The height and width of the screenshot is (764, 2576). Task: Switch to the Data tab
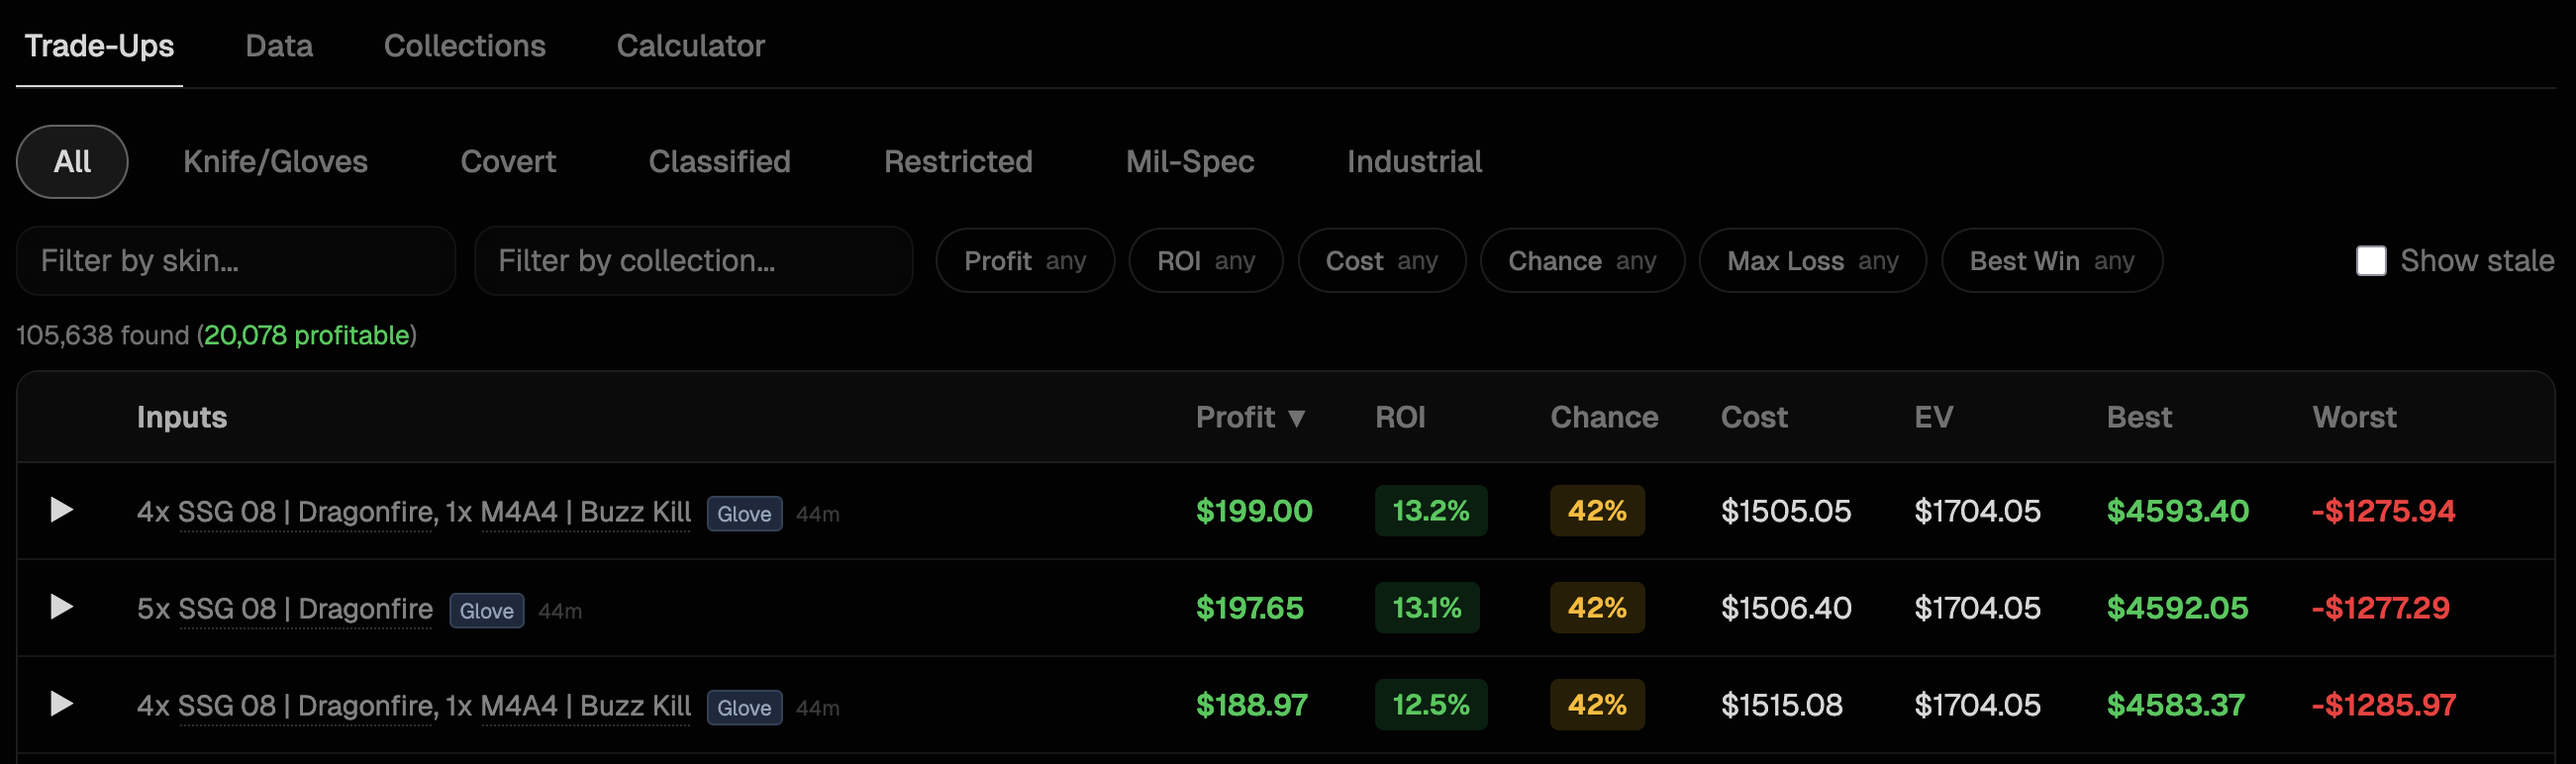(278, 45)
